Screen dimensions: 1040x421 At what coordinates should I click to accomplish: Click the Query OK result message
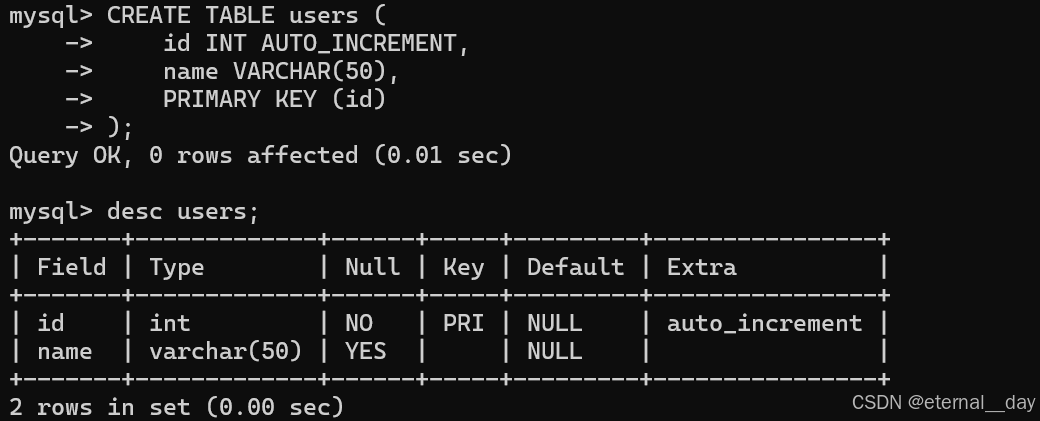pyautogui.click(x=260, y=155)
